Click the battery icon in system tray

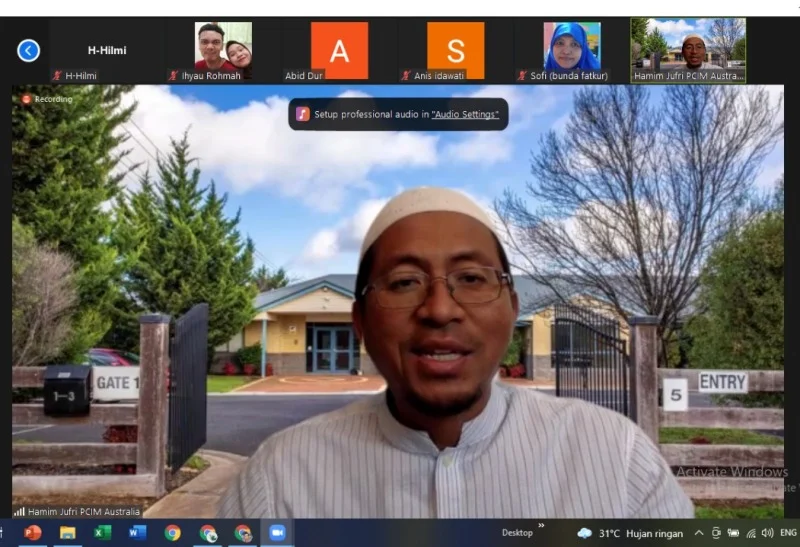click(733, 533)
